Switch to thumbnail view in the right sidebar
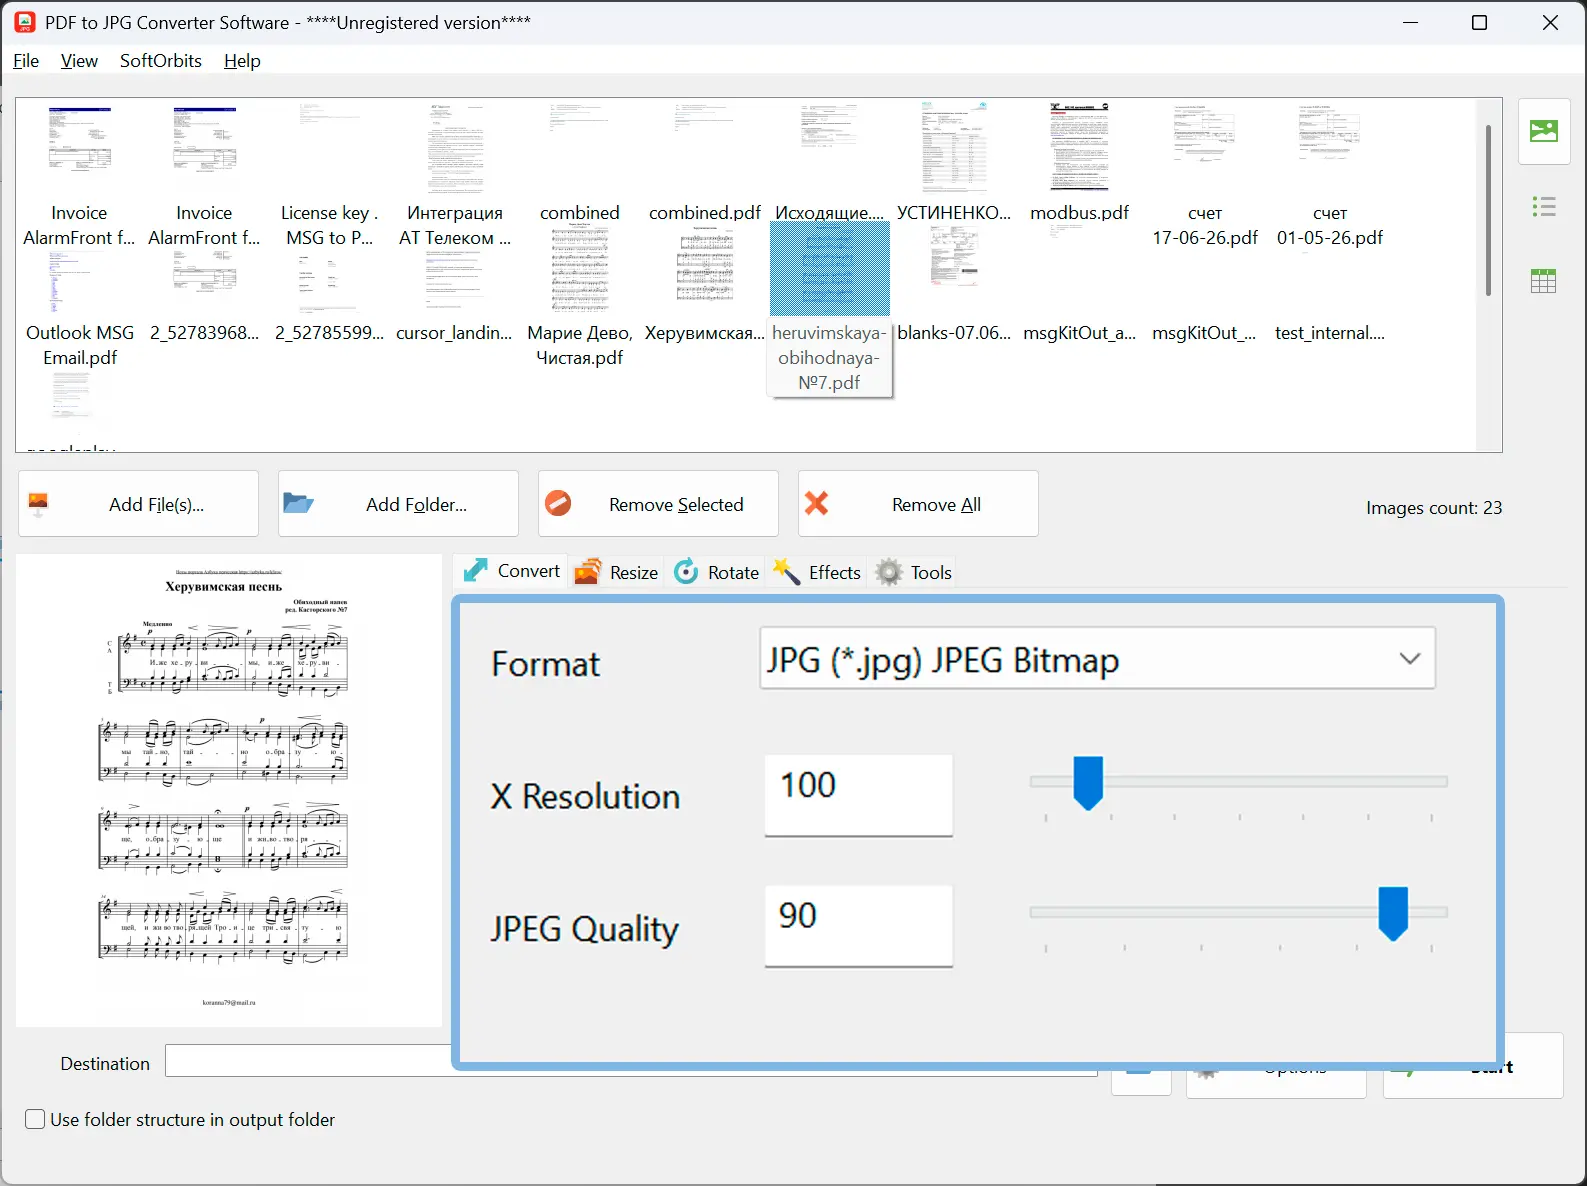This screenshot has height=1186, width=1587. point(1544,131)
